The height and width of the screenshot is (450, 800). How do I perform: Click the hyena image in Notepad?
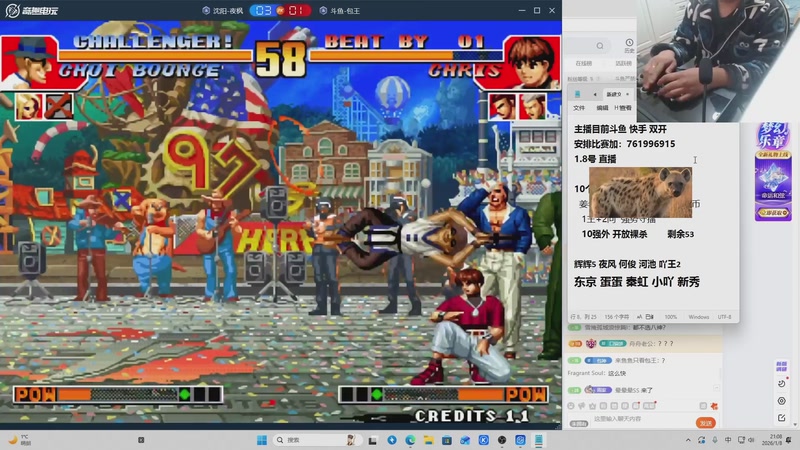click(x=640, y=193)
